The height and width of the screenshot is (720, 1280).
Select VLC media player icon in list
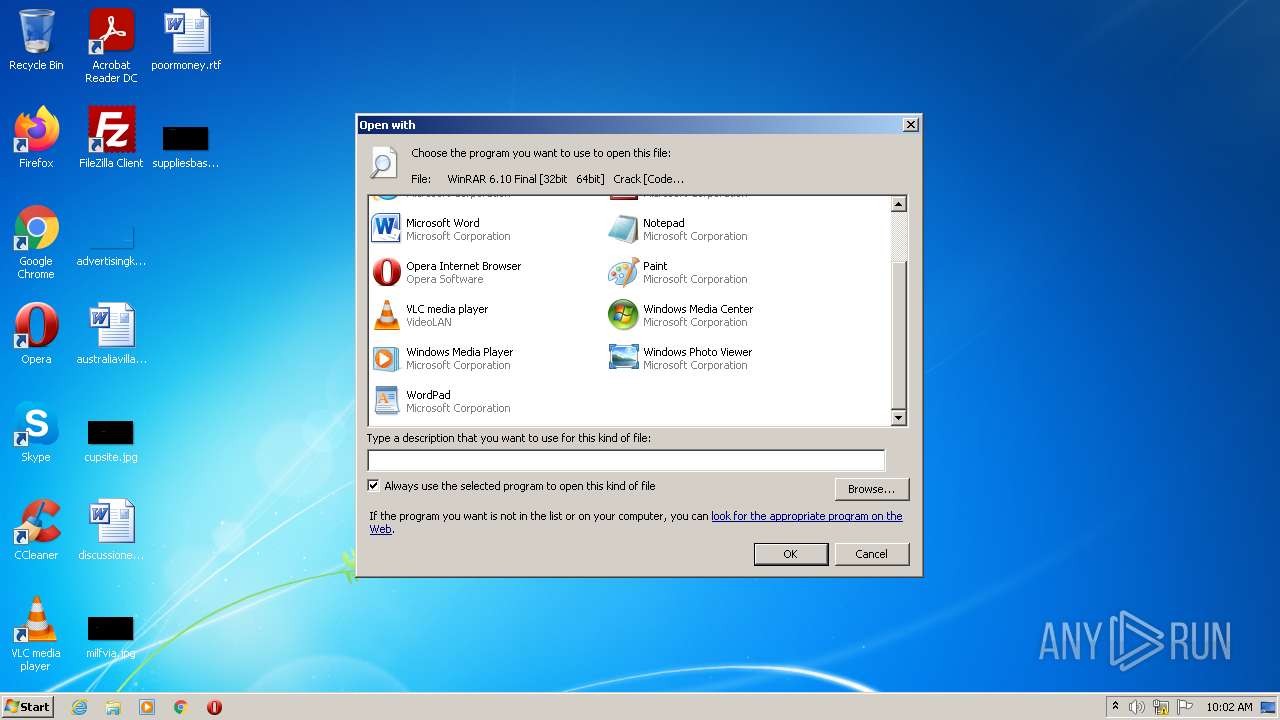(x=386, y=315)
